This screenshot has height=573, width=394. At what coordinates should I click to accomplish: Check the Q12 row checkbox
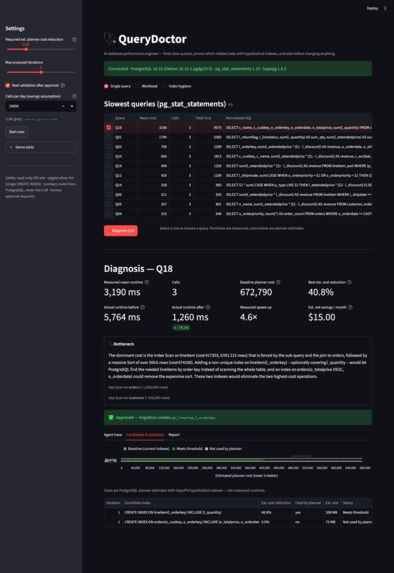[109, 175]
